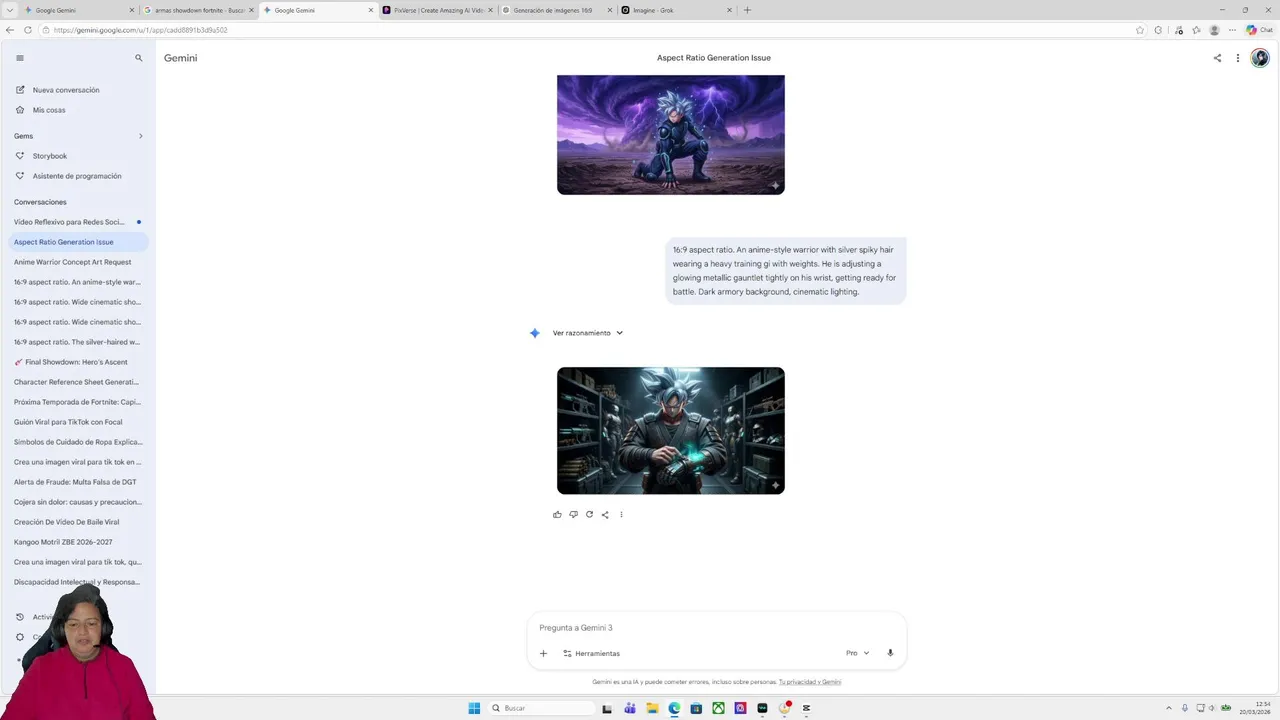Click the sidebar search magnifier icon
This screenshot has height=720, width=1280.
click(139, 58)
